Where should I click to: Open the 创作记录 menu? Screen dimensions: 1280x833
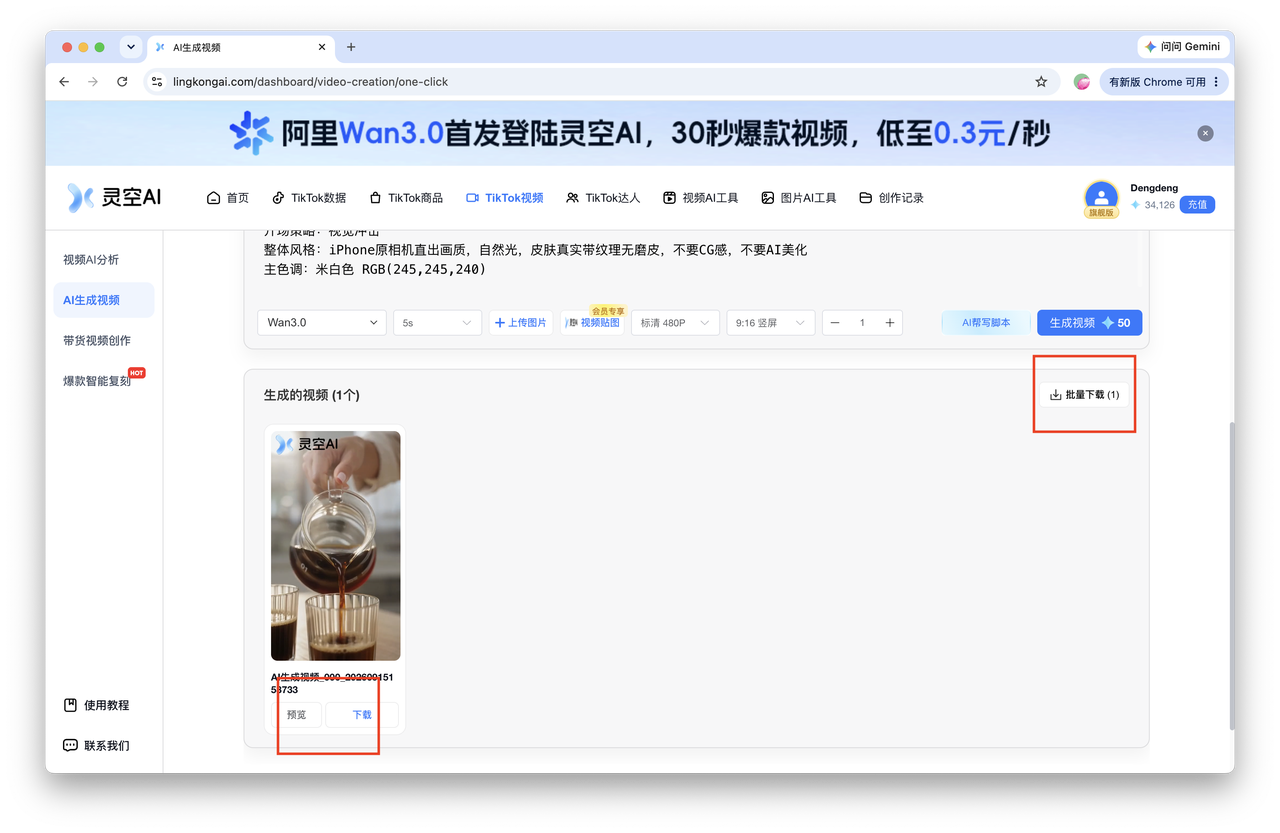892,198
